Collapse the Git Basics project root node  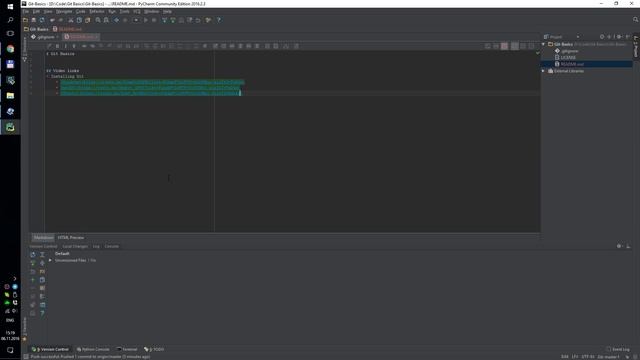click(x=544, y=44)
